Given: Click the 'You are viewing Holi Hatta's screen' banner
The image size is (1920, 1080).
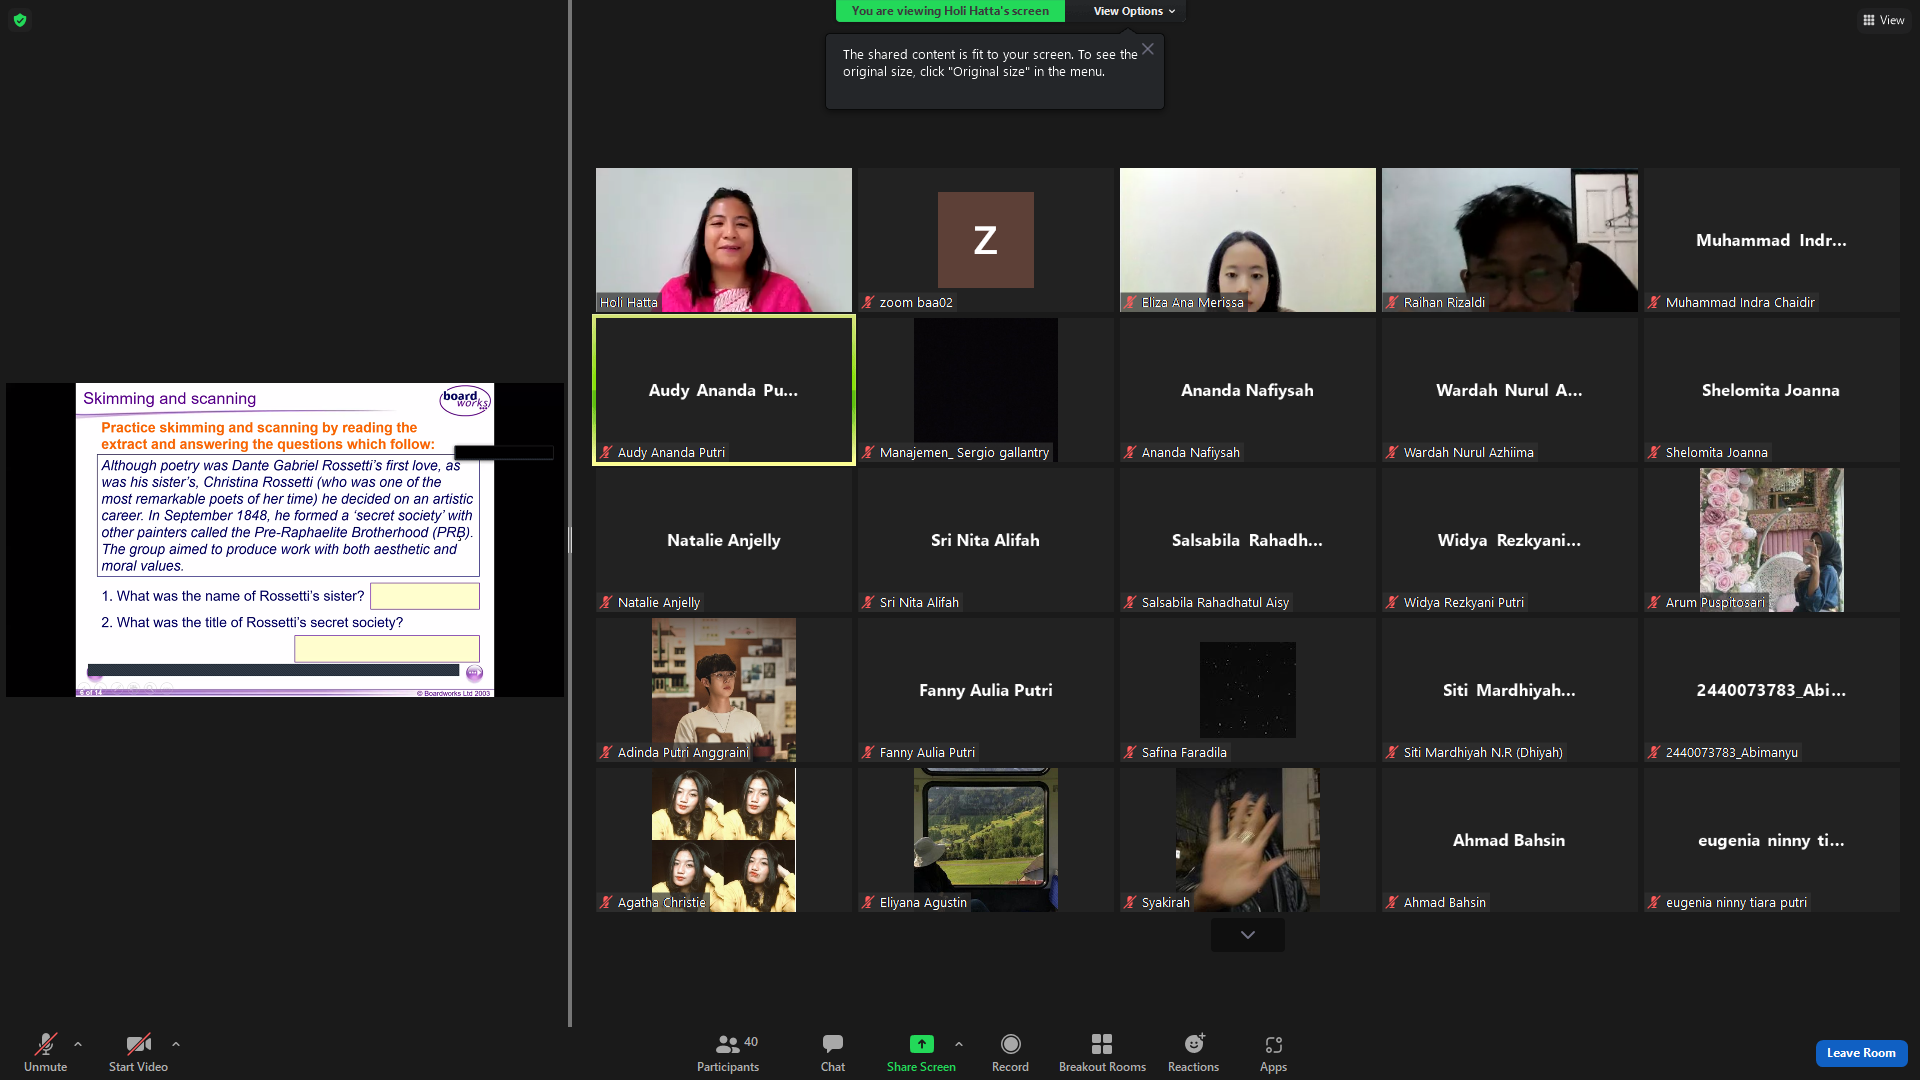Looking at the screenshot, I should pyautogui.click(x=950, y=11).
